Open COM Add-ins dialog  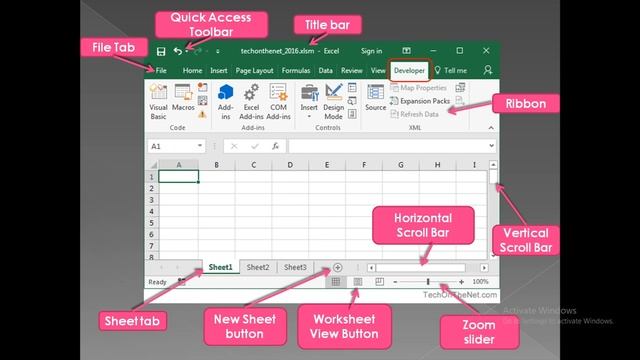[x=278, y=102]
